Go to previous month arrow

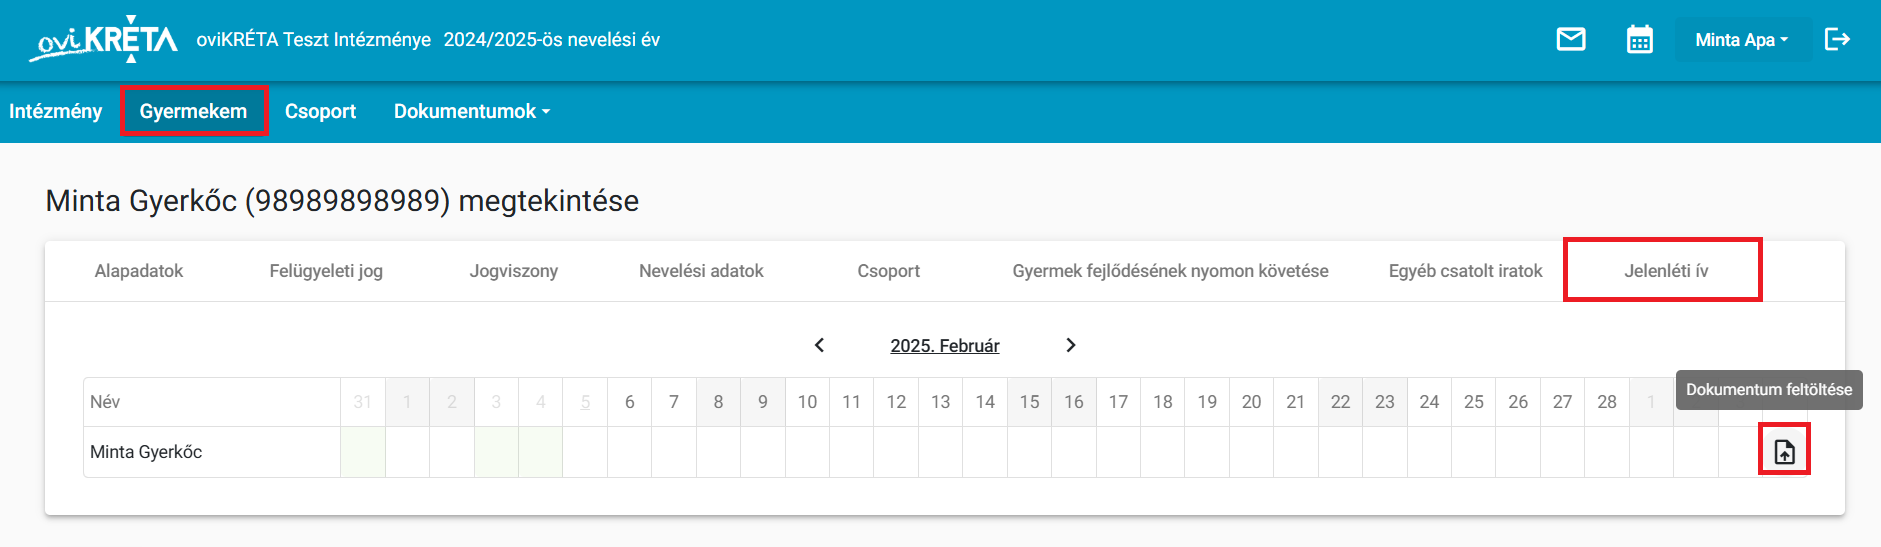pyautogui.click(x=819, y=345)
